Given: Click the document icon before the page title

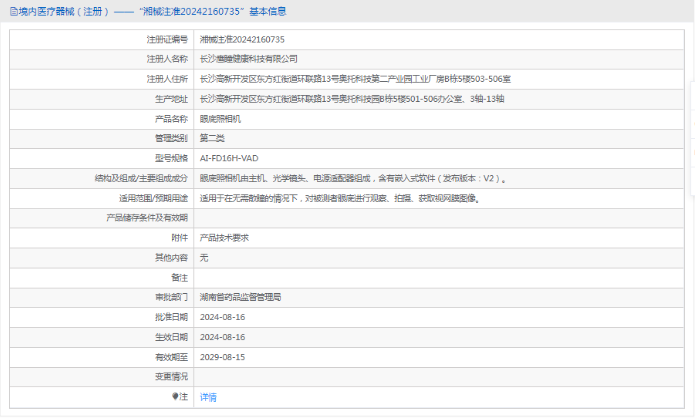Looking at the screenshot, I should click(x=14, y=12).
